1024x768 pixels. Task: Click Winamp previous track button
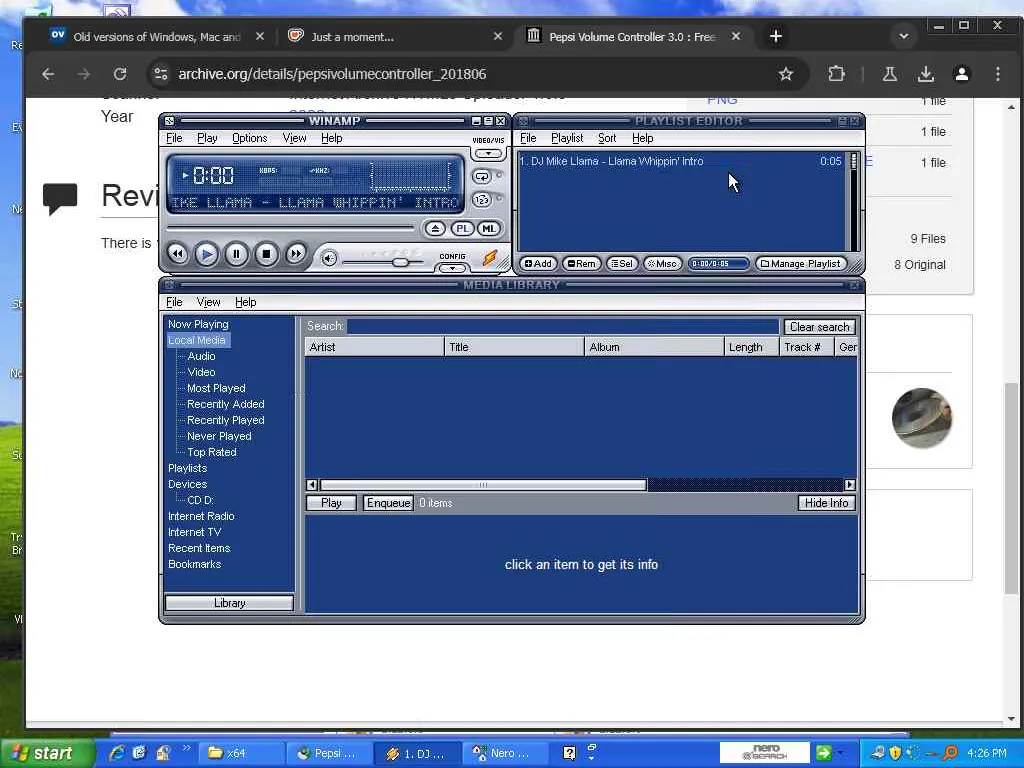(177, 253)
